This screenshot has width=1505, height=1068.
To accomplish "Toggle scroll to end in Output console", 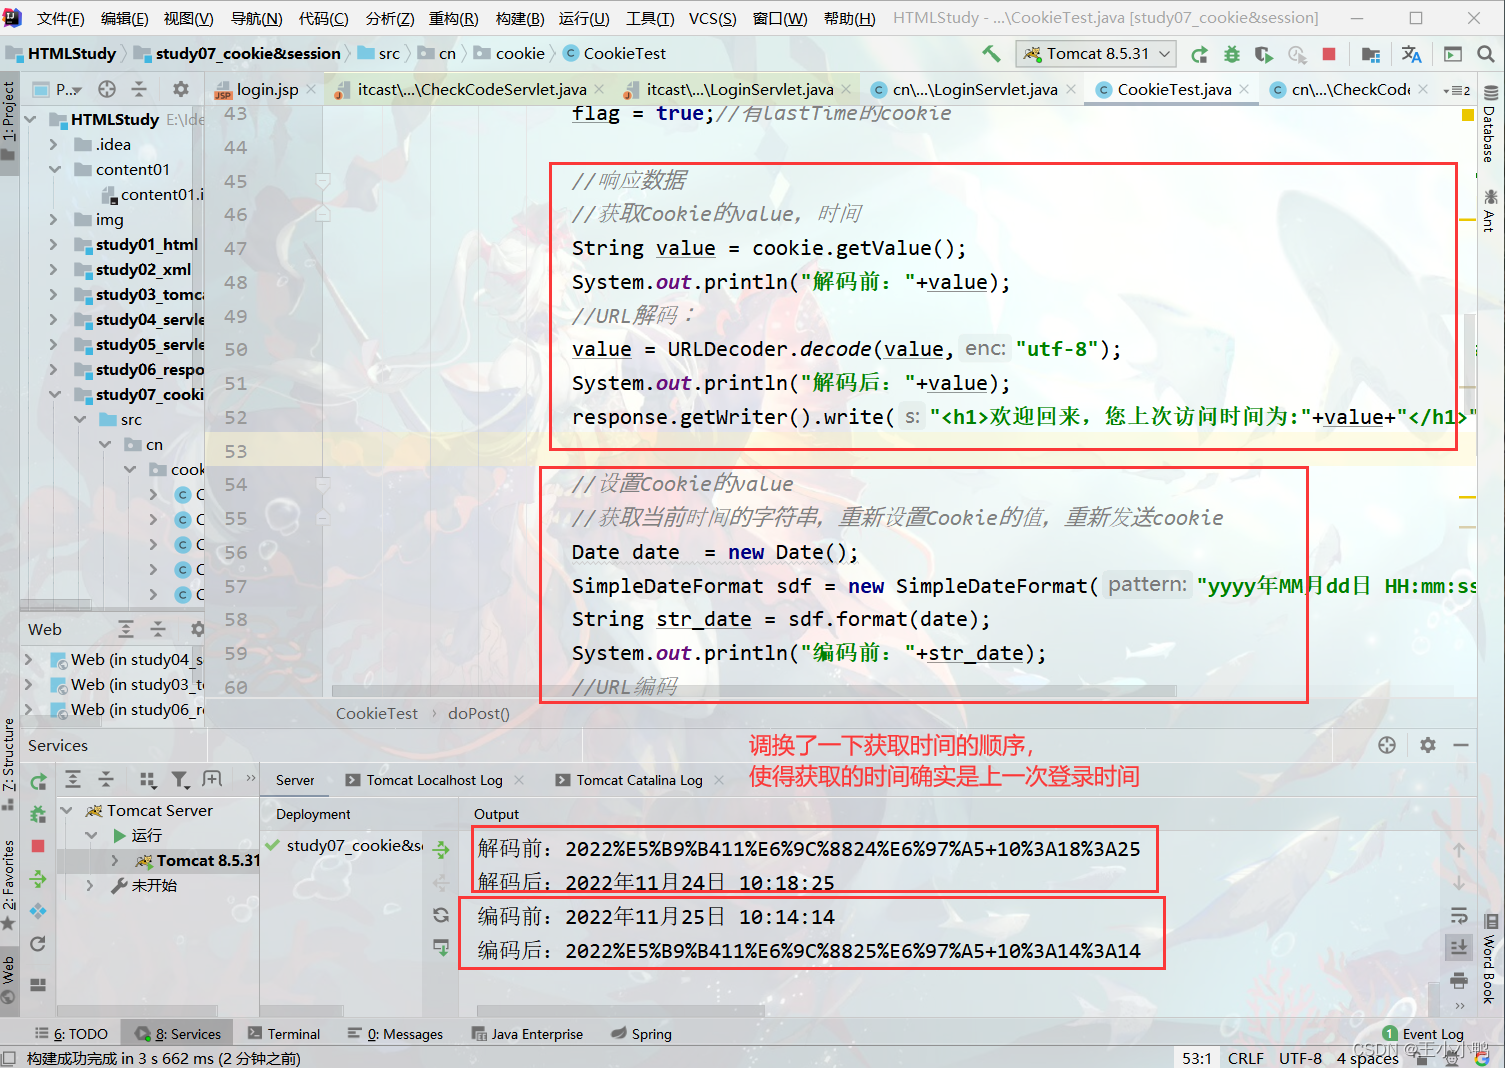I will pyautogui.click(x=1459, y=946).
